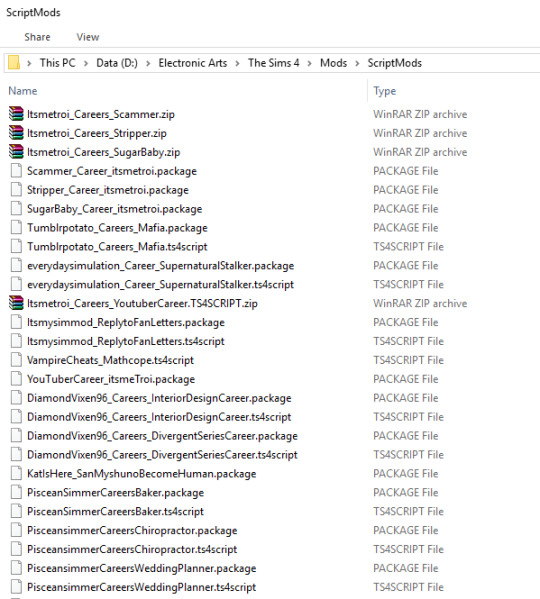Go up to Mods folder in breadcrumb

click(x=333, y=63)
